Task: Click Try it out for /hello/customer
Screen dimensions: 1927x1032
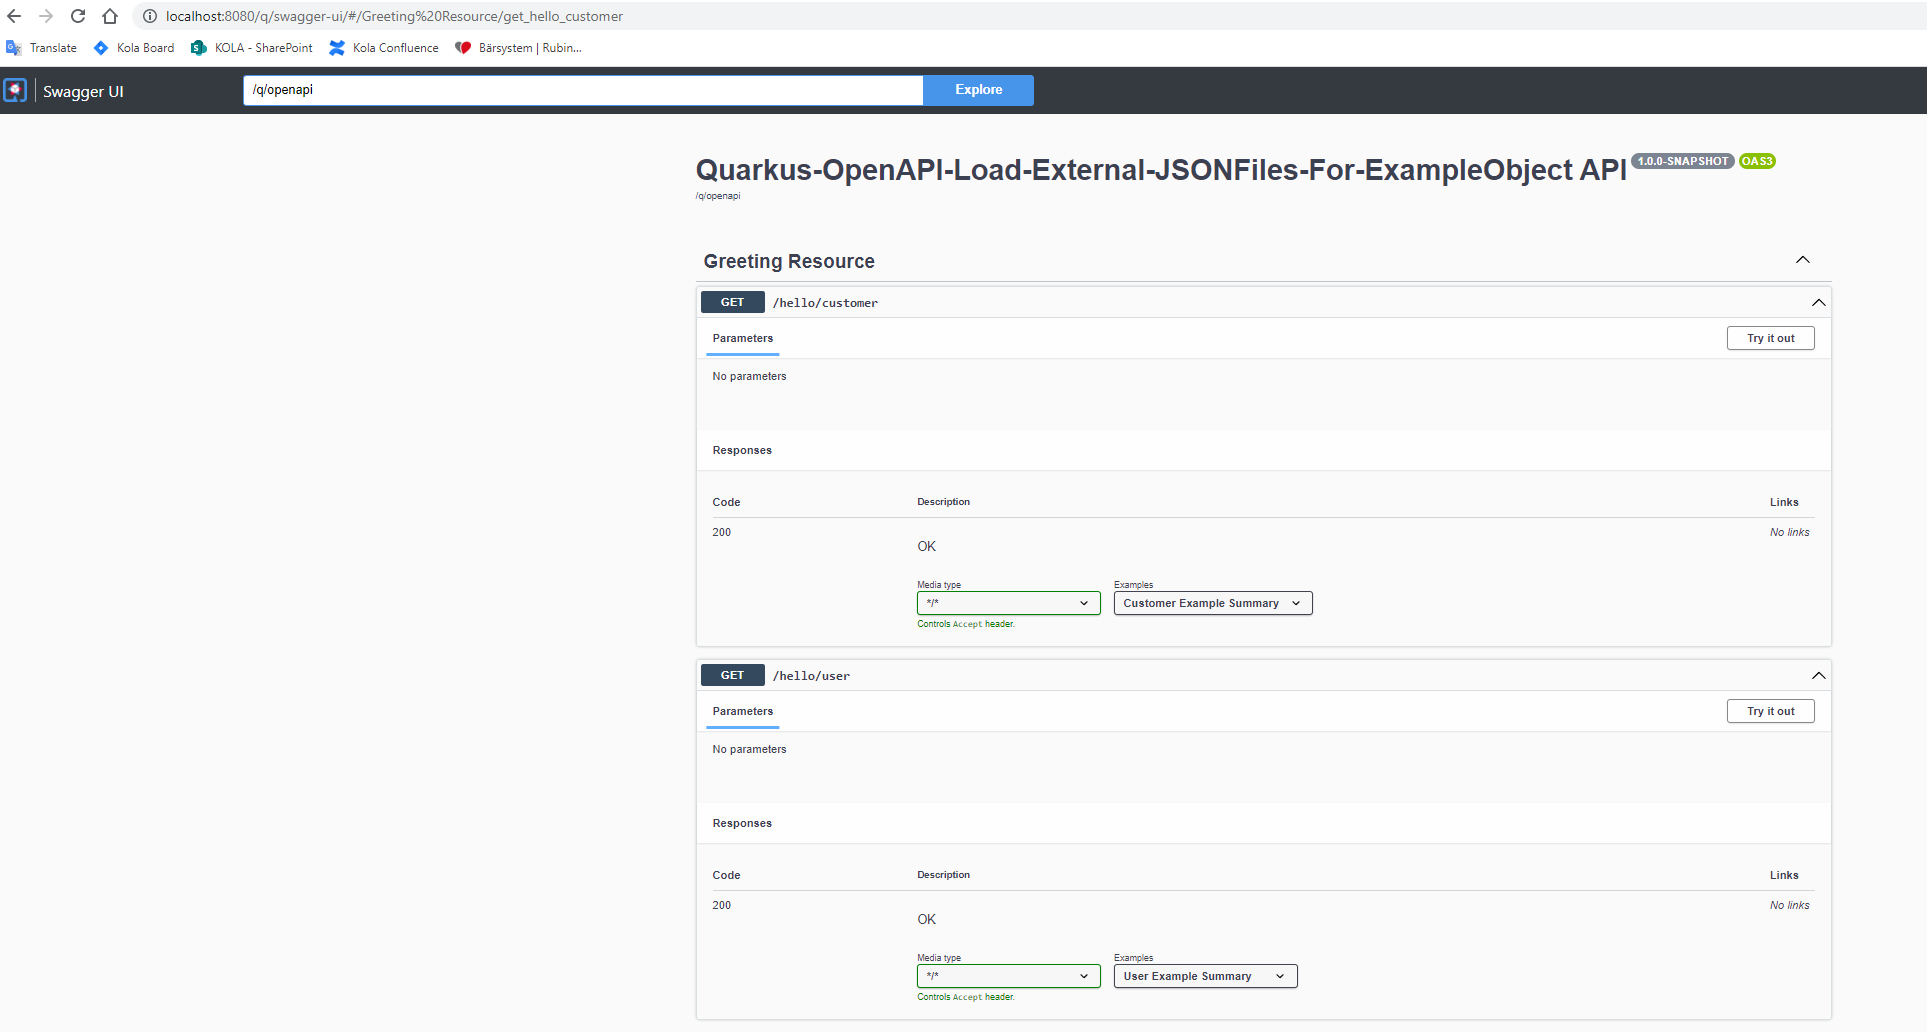Action: [x=1770, y=338]
